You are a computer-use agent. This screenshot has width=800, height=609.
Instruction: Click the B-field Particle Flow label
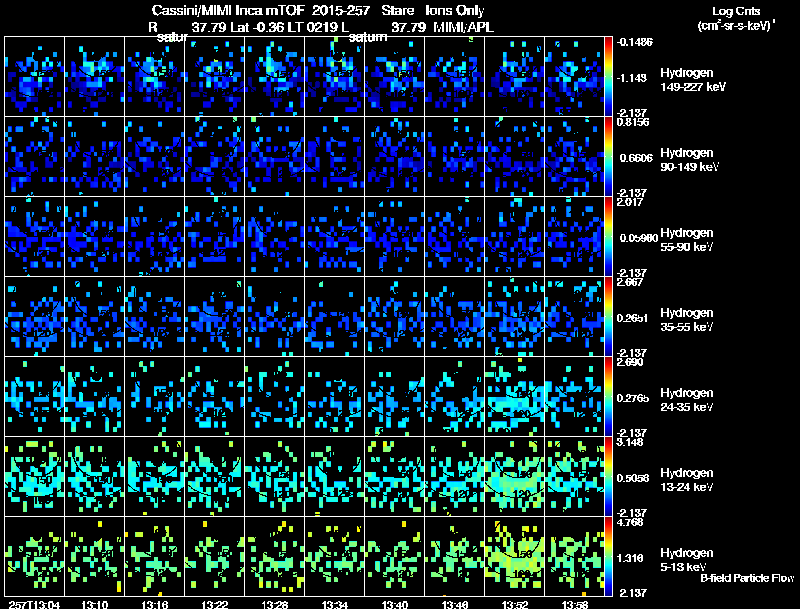coord(747,578)
